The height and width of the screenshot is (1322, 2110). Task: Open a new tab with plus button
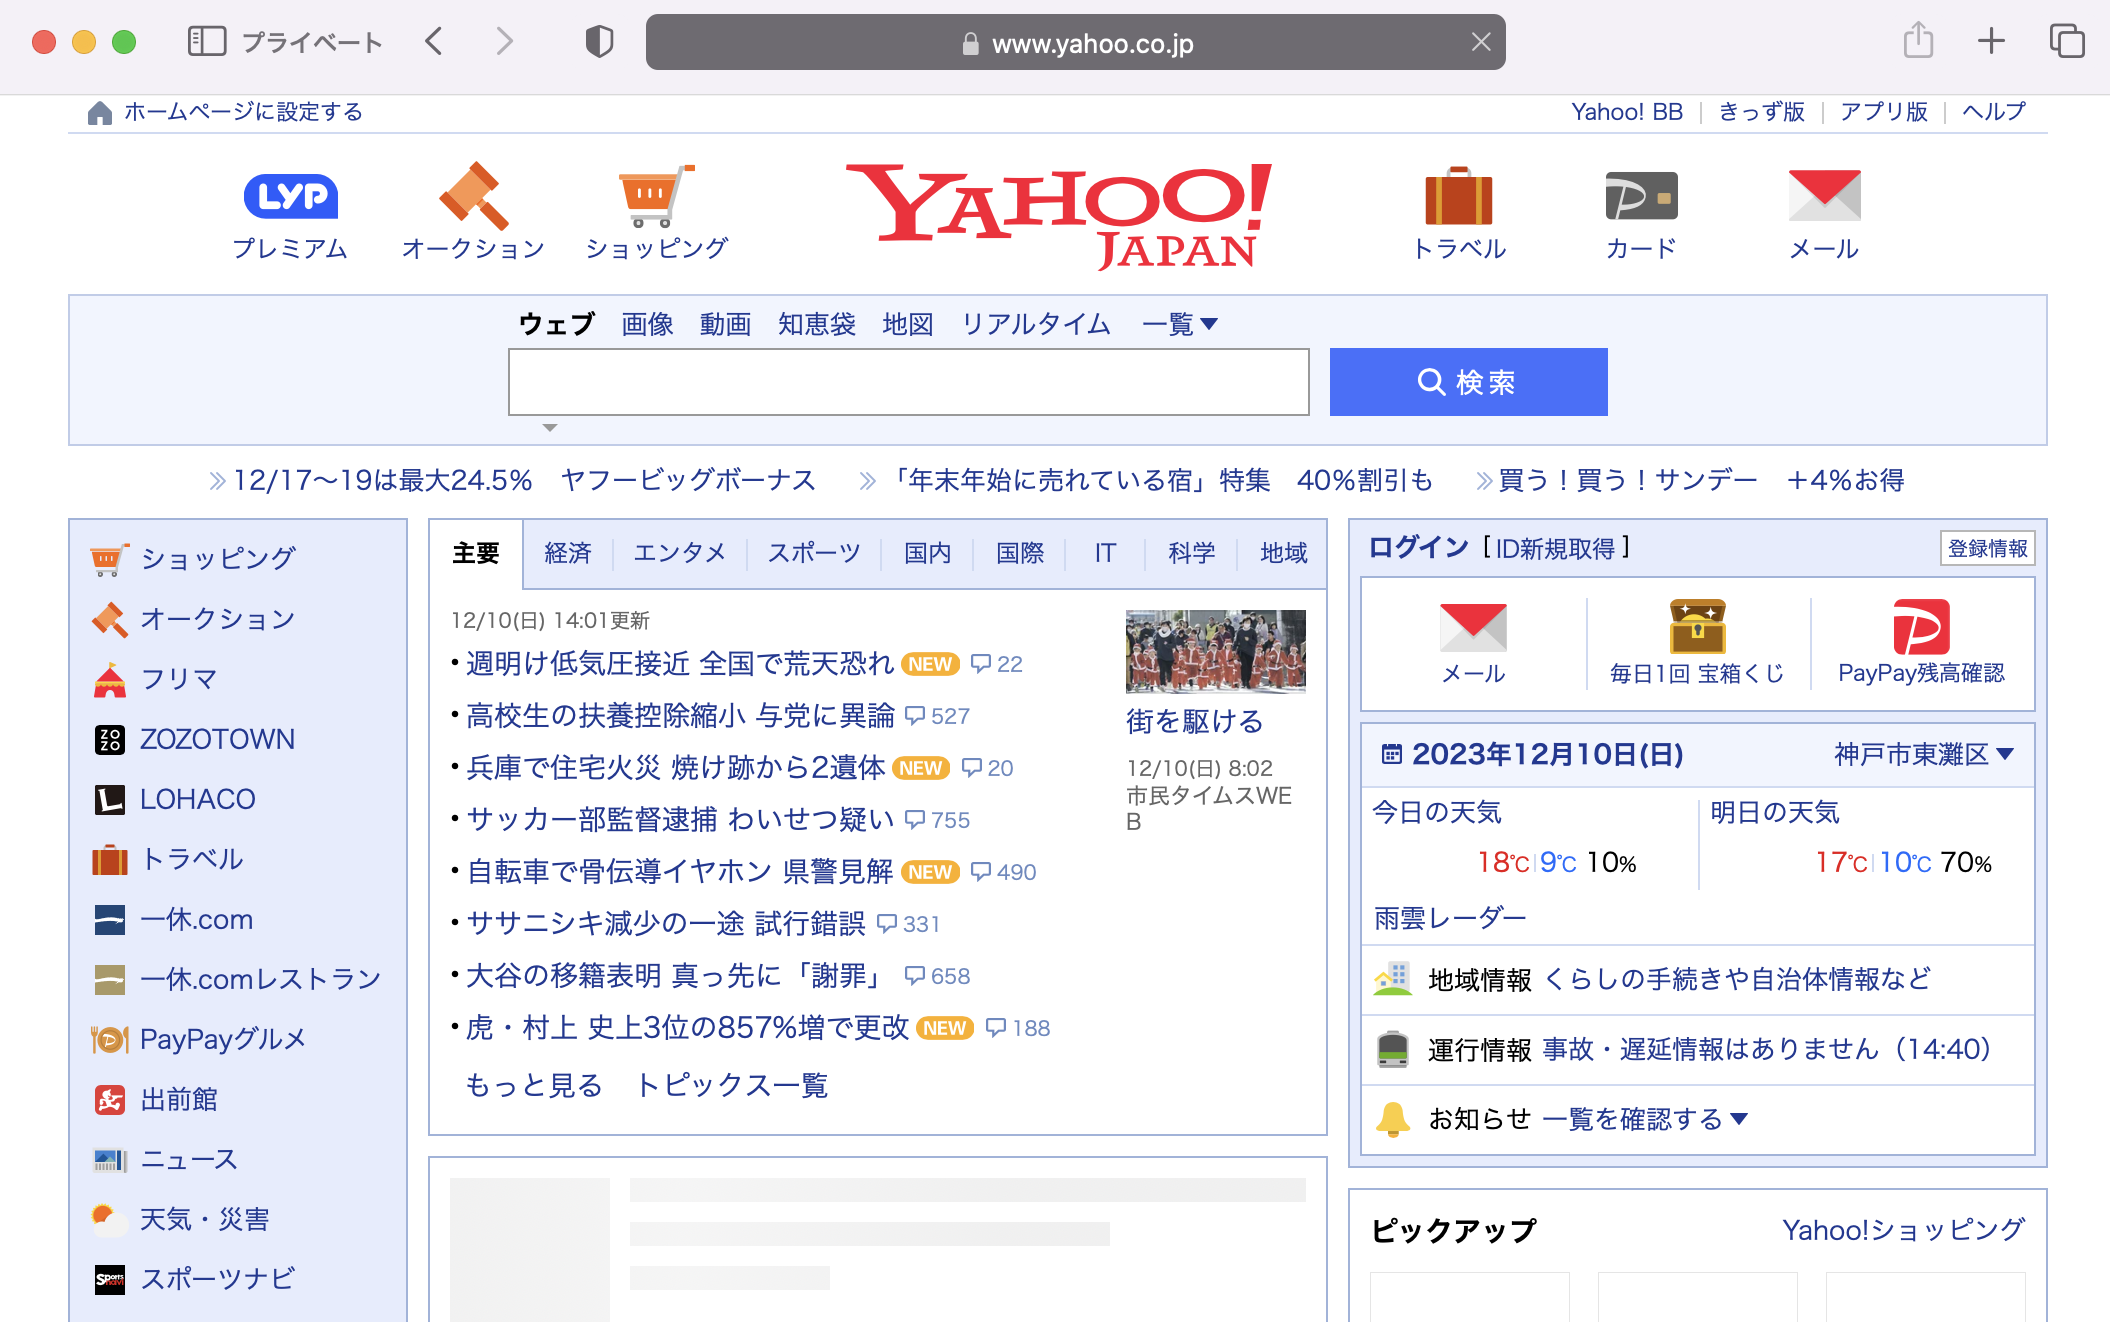tap(1991, 41)
